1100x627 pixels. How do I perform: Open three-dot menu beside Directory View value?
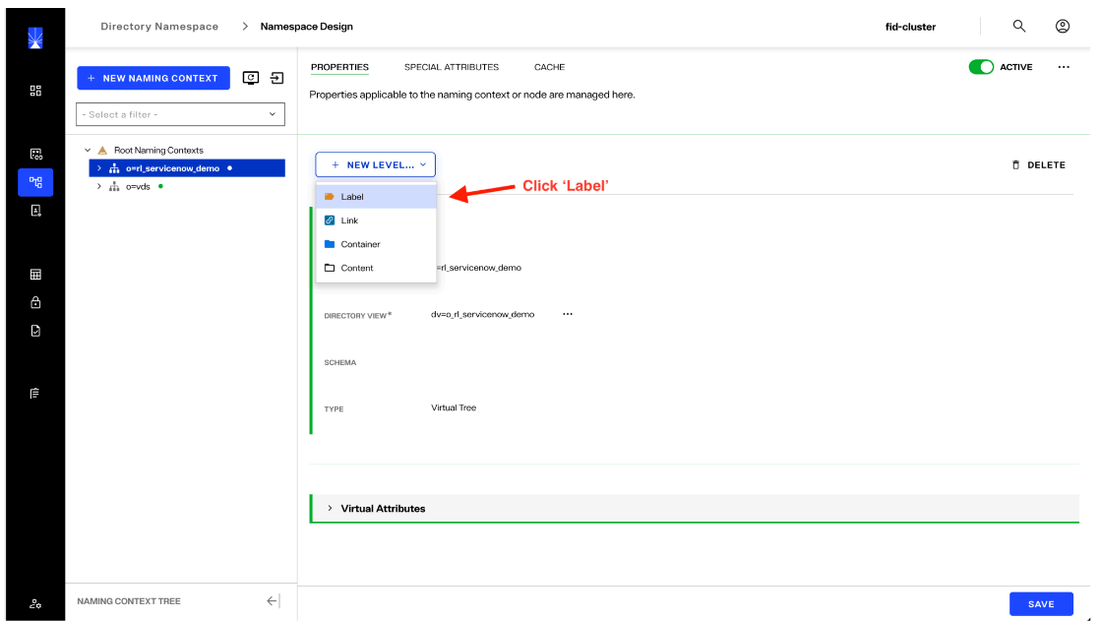[x=568, y=314]
